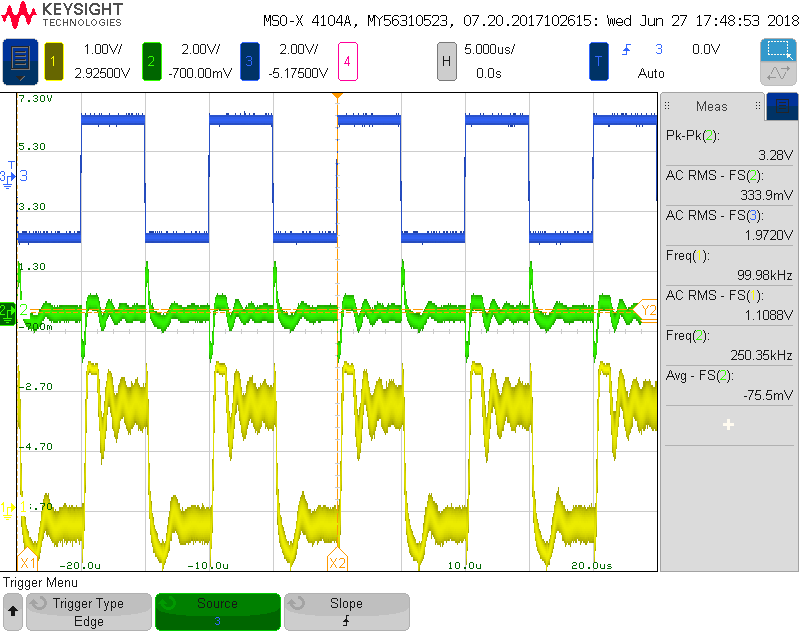Viewport: 800px width, 632px height.
Task: Toggle channel 1 yellow button
Action: (x=54, y=62)
